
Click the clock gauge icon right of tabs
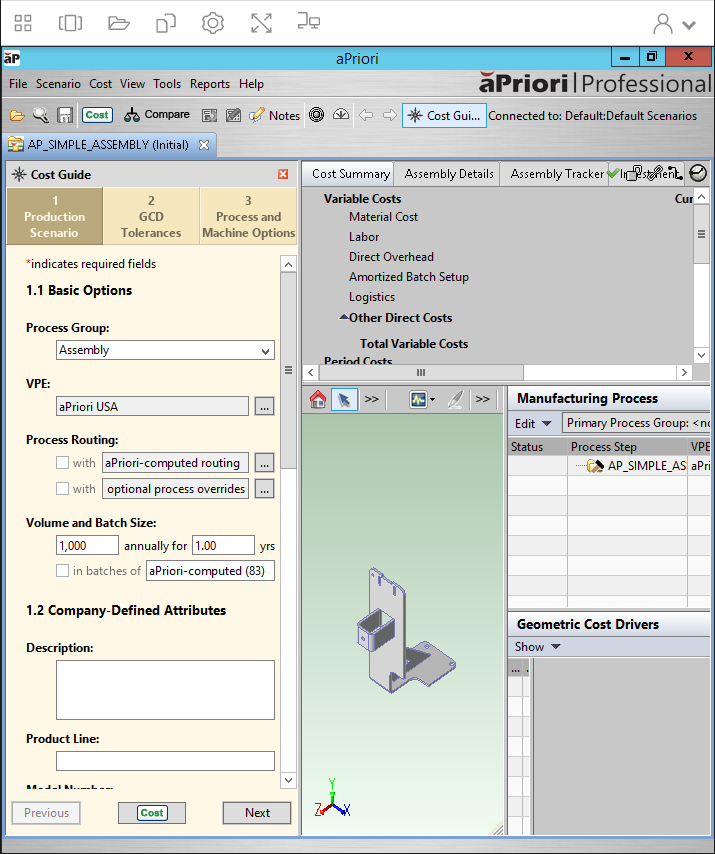pos(698,173)
